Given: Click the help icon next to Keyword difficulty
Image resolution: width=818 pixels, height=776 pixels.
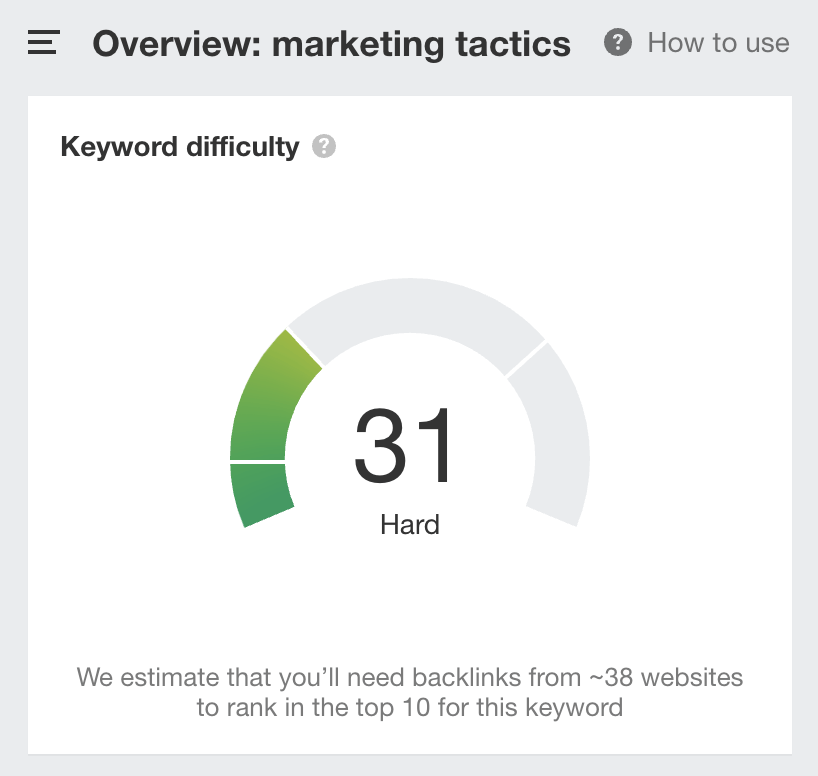Looking at the screenshot, I should [x=324, y=147].
